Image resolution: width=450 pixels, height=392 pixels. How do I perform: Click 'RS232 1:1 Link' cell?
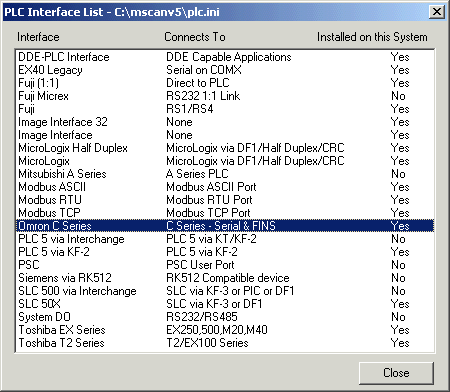click(203, 96)
